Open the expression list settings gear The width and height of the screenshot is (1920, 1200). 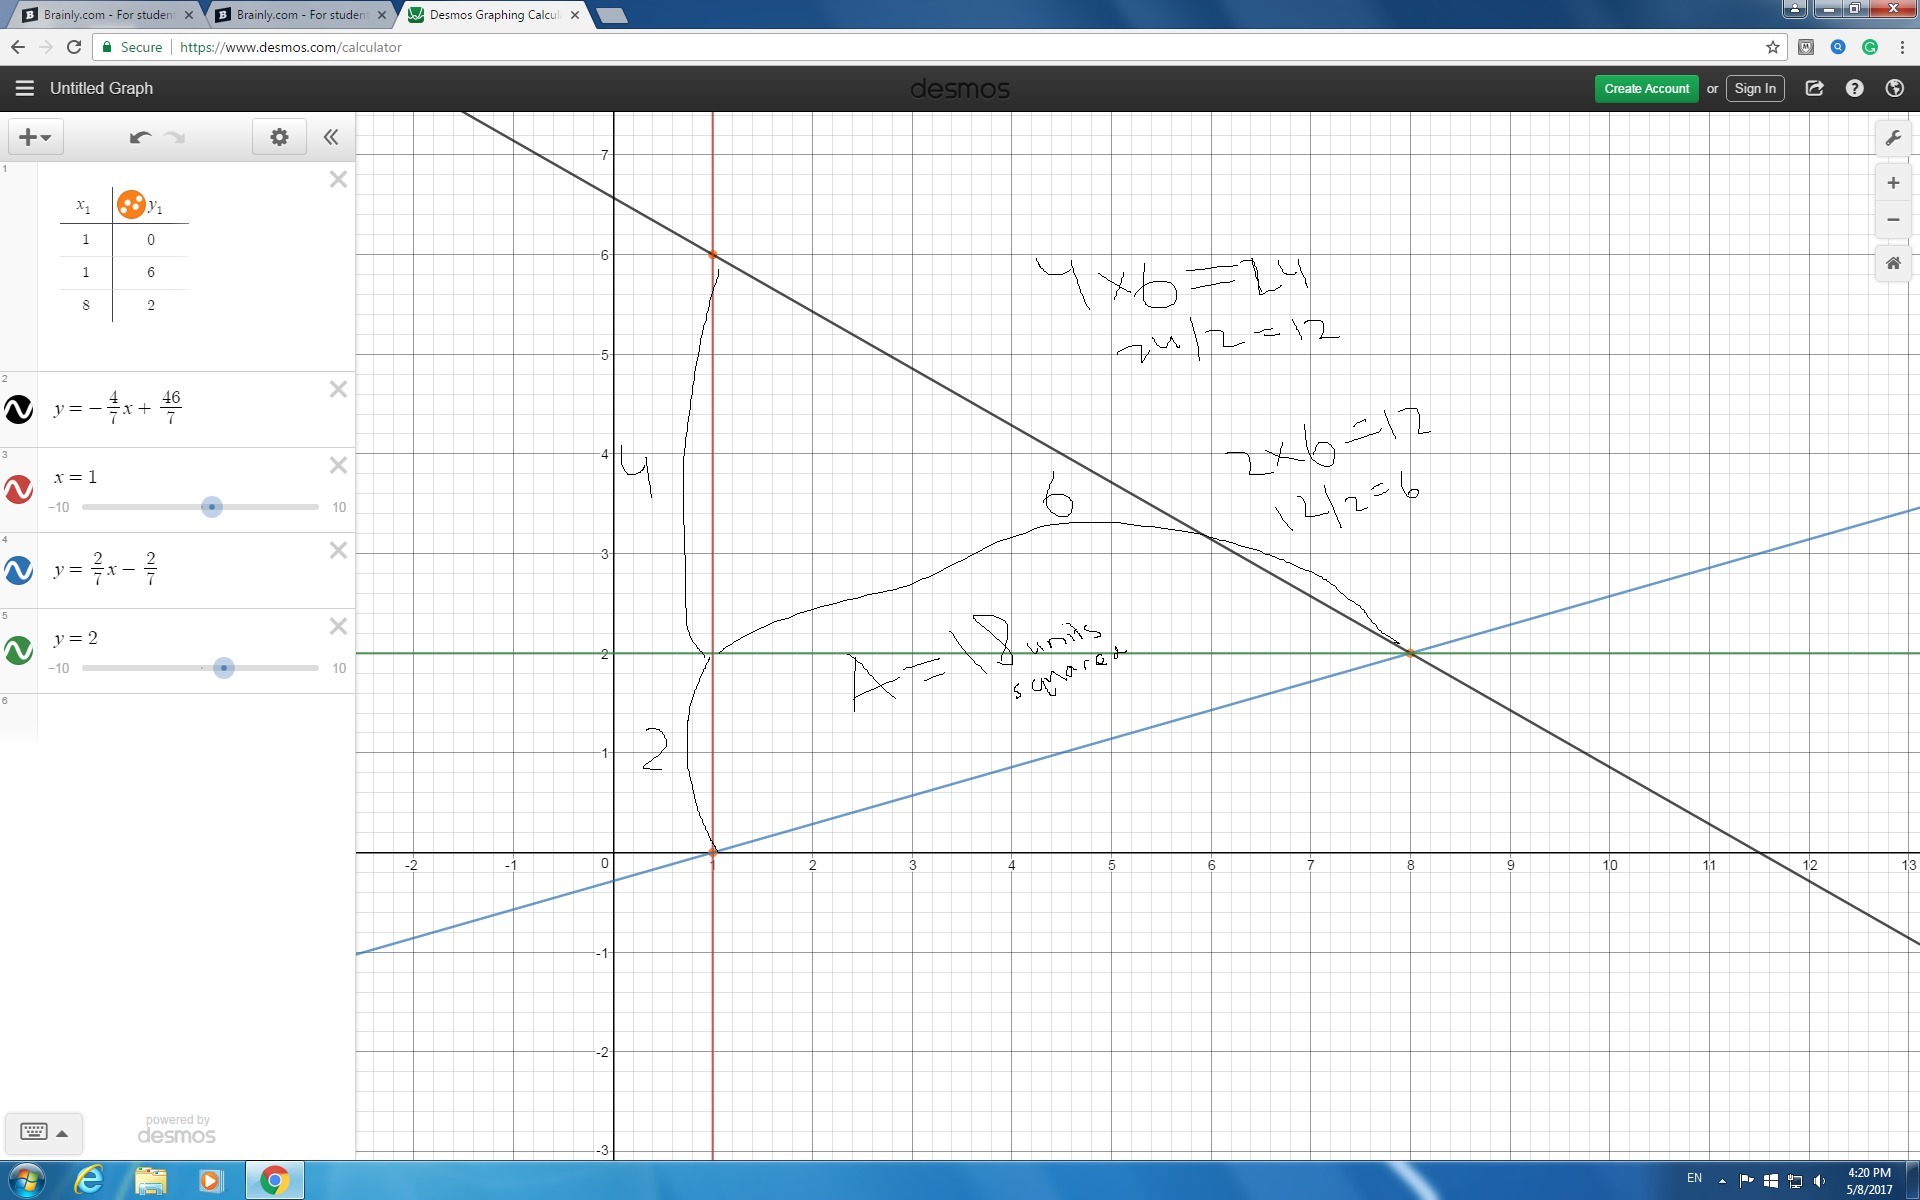point(279,137)
